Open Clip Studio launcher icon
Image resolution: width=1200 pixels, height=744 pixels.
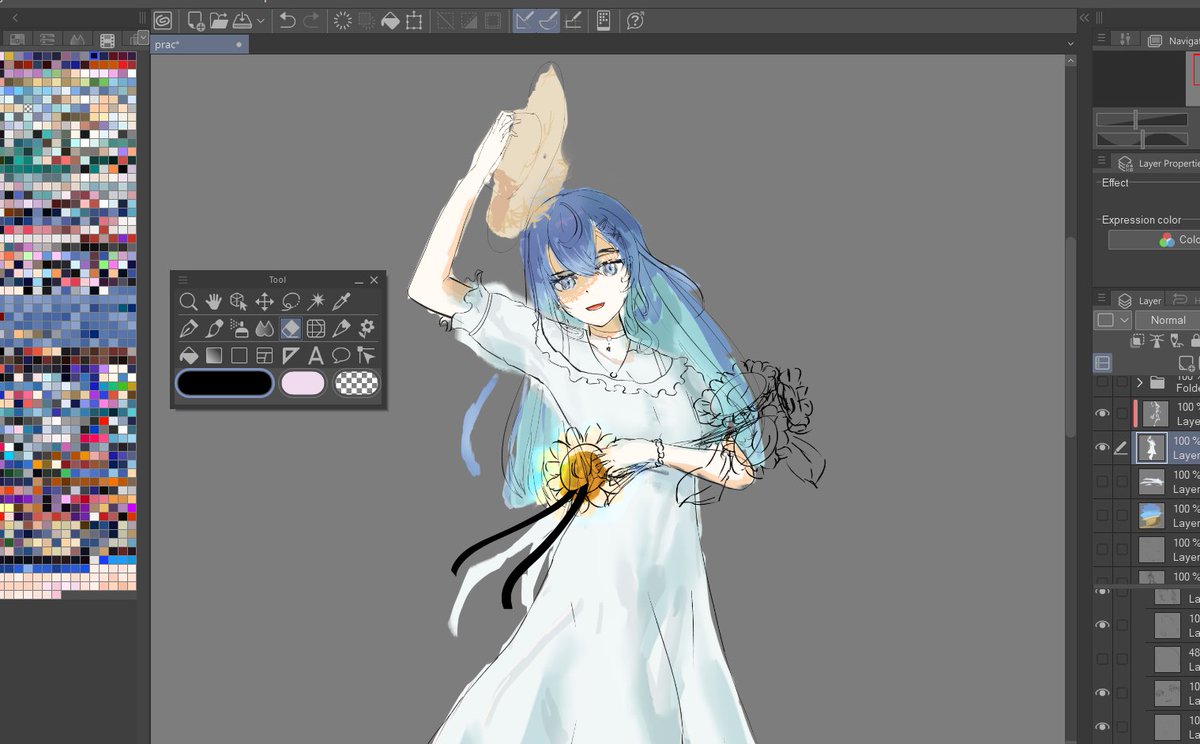click(x=163, y=20)
